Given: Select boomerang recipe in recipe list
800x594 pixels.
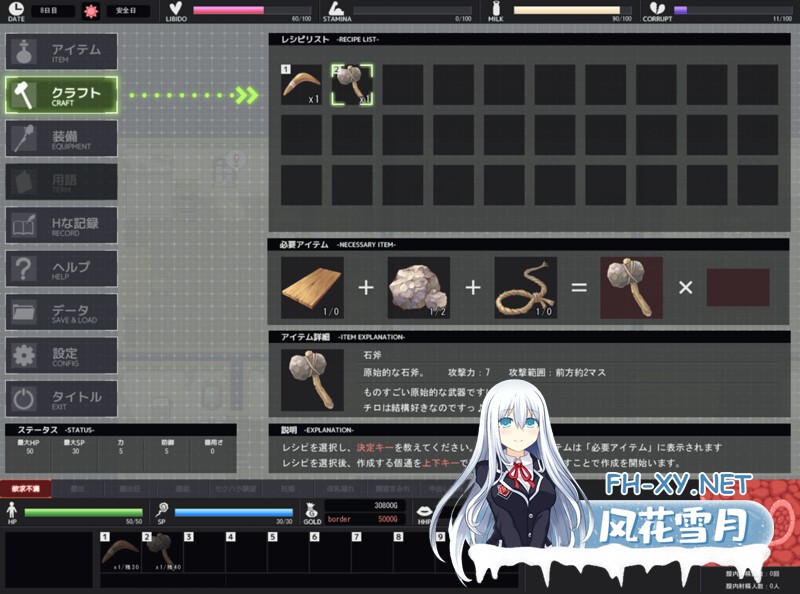Looking at the screenshot, I should [x=302, y=85].
